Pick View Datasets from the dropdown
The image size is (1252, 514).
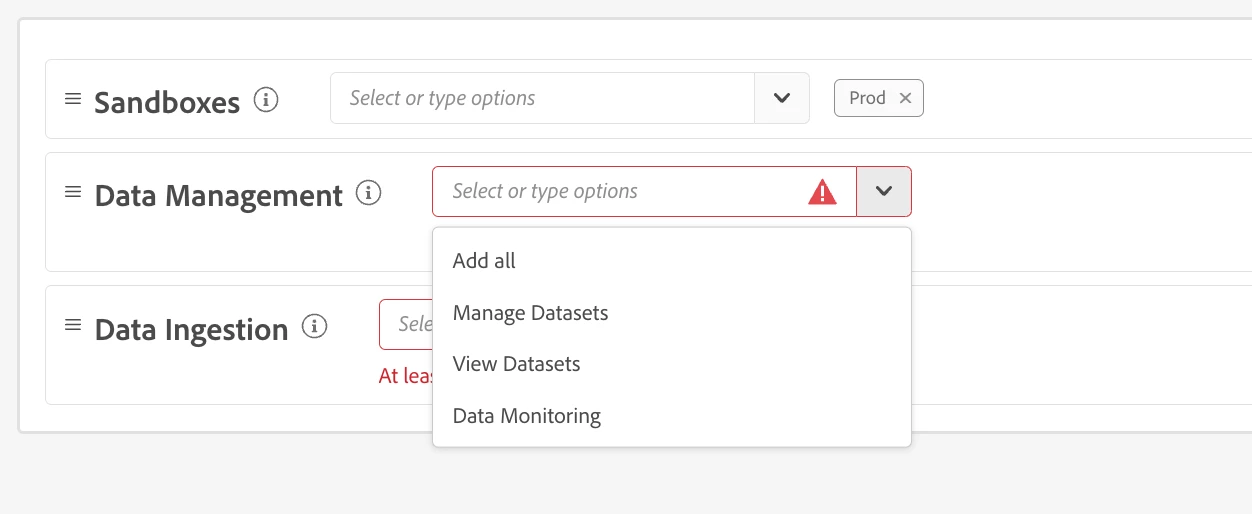(x=516, y=364)
